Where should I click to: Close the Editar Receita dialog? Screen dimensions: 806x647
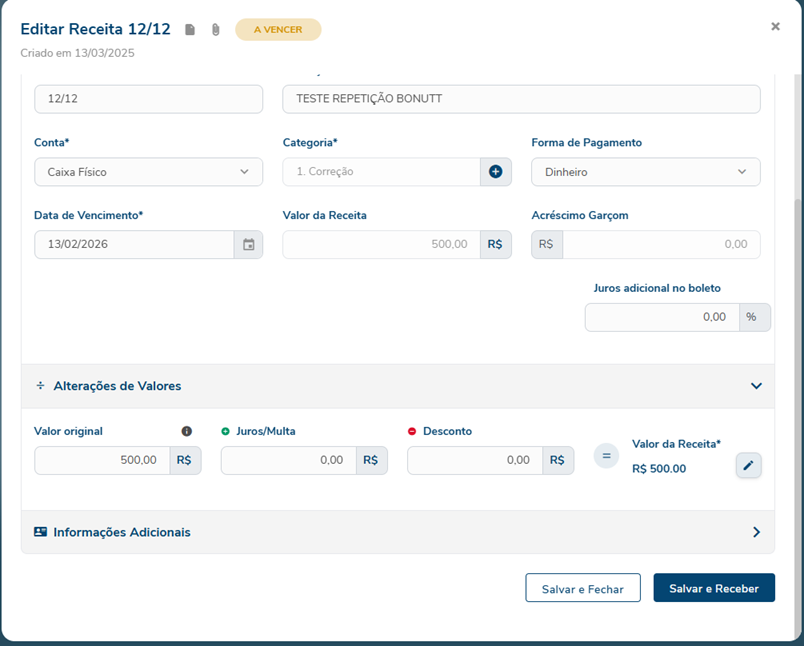click(x=775, y=27)
